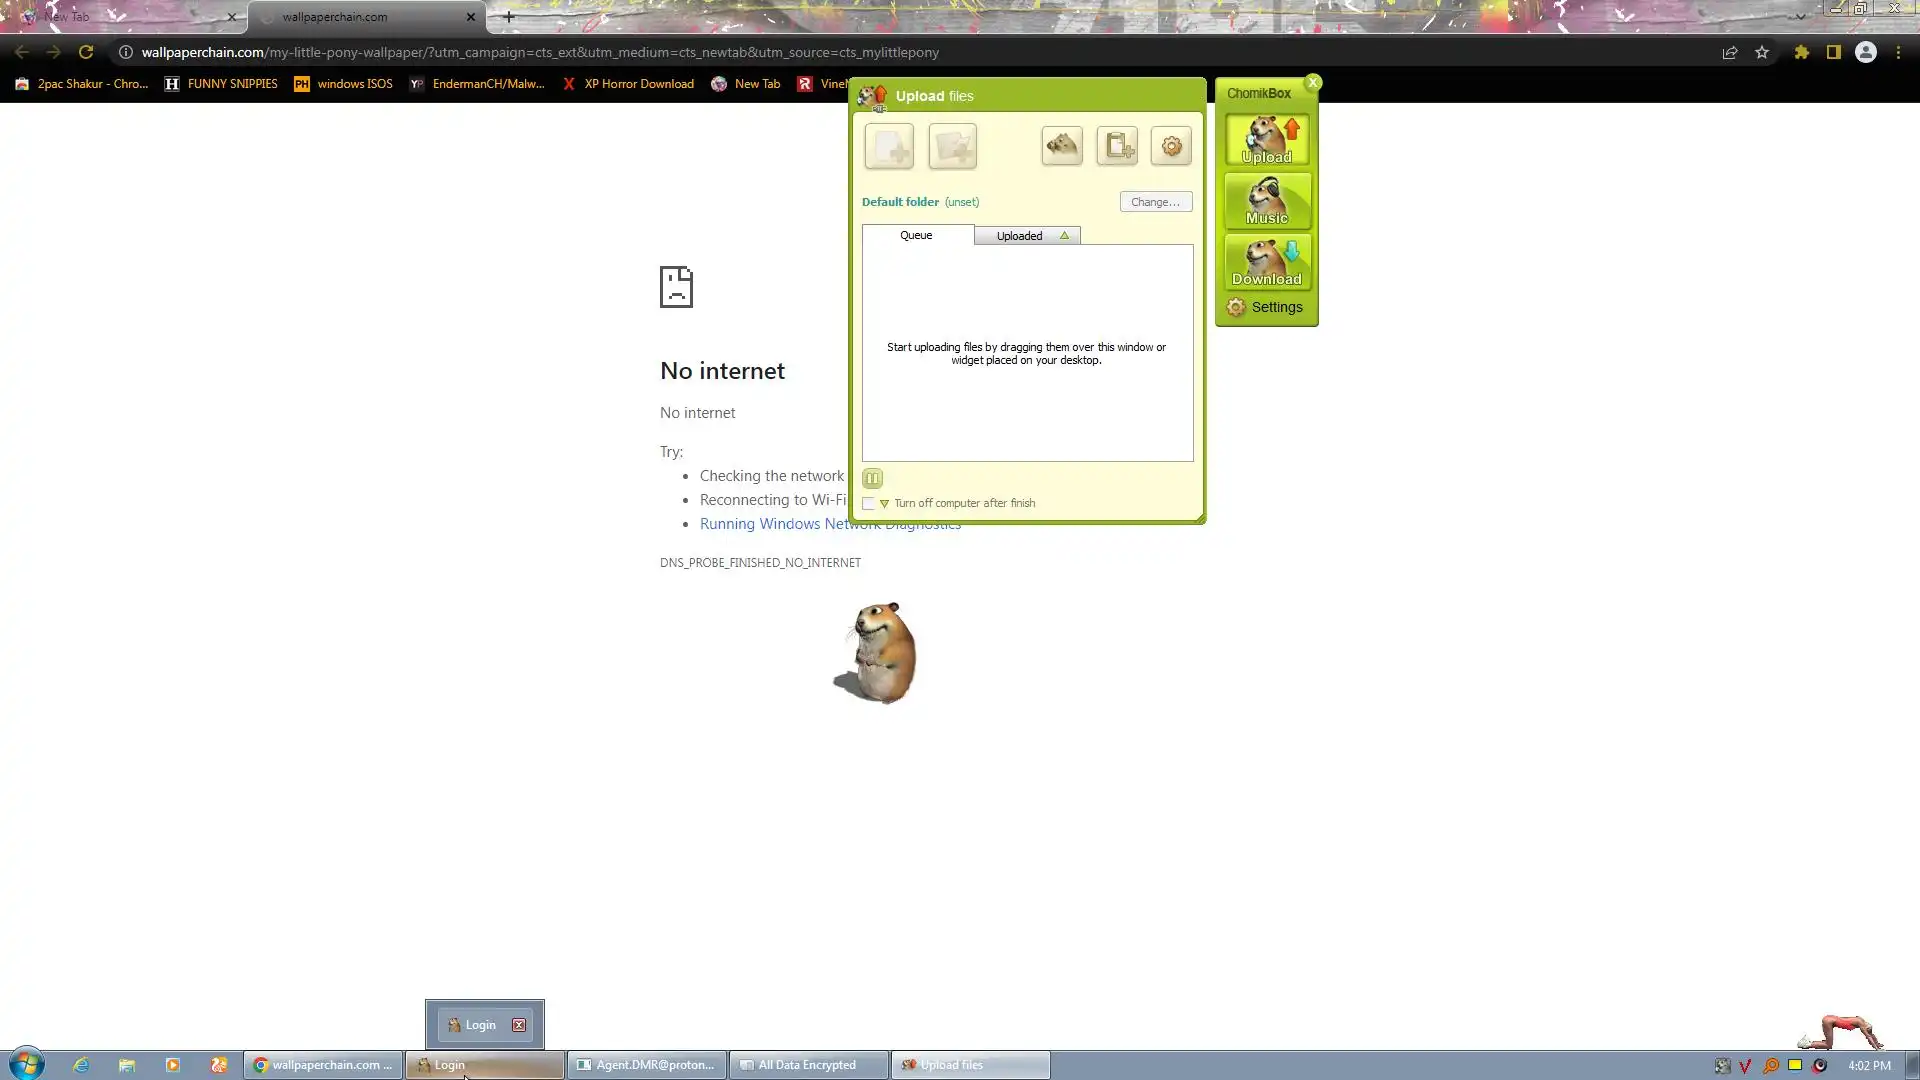Open All Data Encrypted taskbar window
Image resolution: width=1920 pixels, height=1080 pixels.
coord(807,1065)
